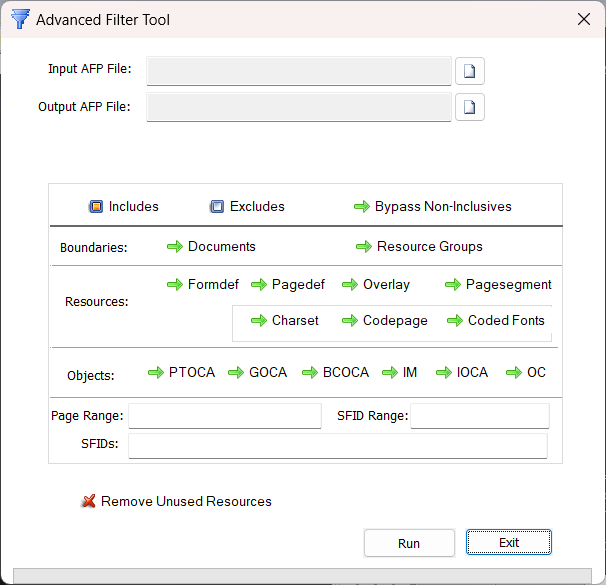
Task: Toggle the Formdef resource arrow icon
Action: (x=175, y=285)
